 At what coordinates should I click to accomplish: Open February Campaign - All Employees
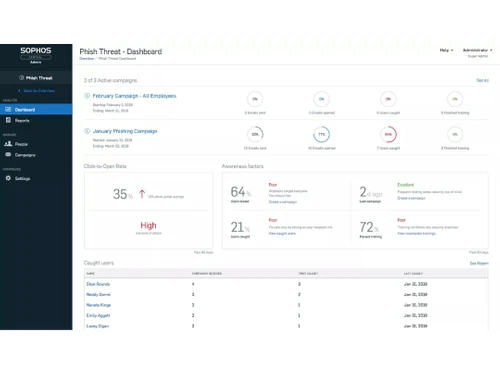pyautogui.click(x=134, y=96)
